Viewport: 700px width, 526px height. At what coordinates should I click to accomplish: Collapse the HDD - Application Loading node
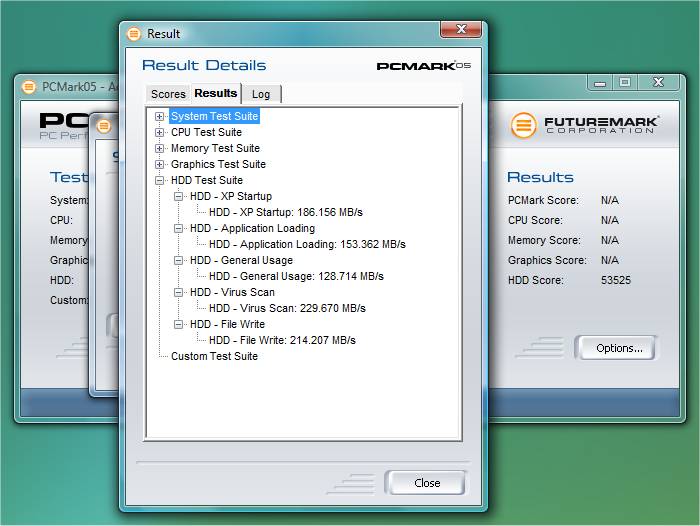click(178, 229)
